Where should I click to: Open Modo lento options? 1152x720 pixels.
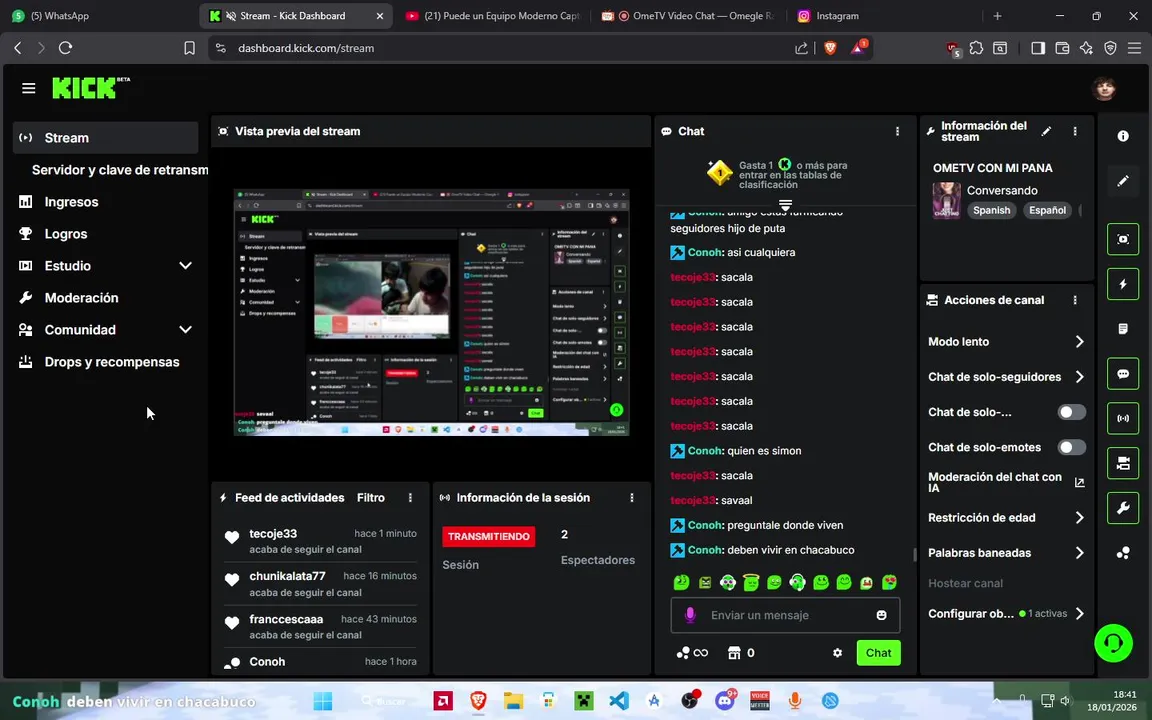click(1006, 342)
